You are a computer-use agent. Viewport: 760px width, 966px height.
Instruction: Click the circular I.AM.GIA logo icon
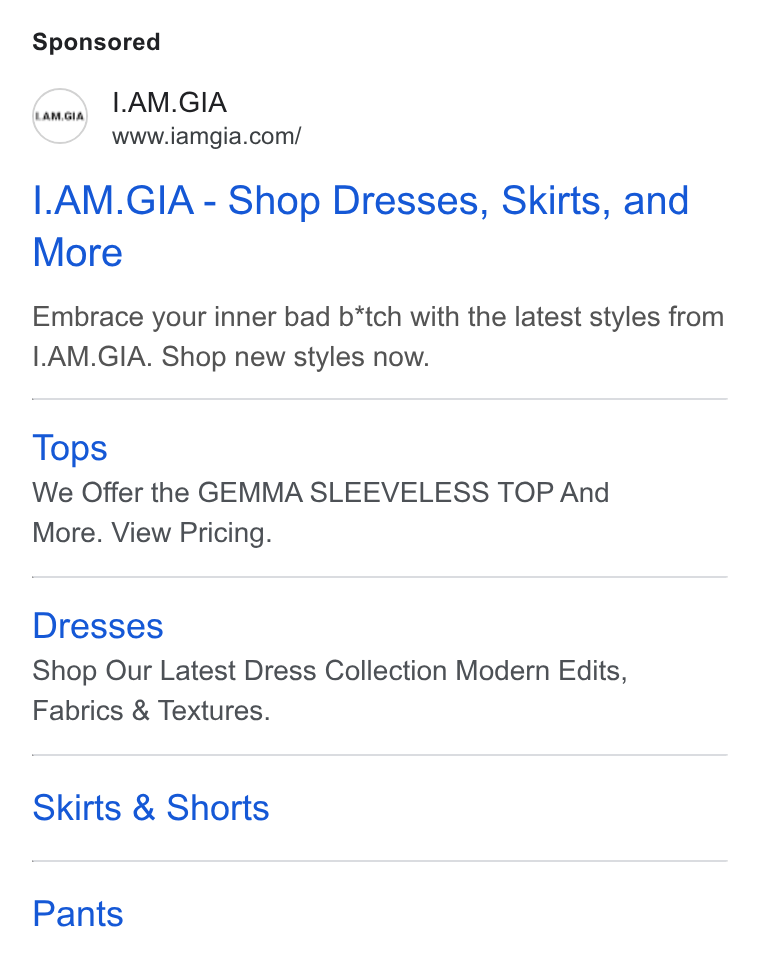60,116
